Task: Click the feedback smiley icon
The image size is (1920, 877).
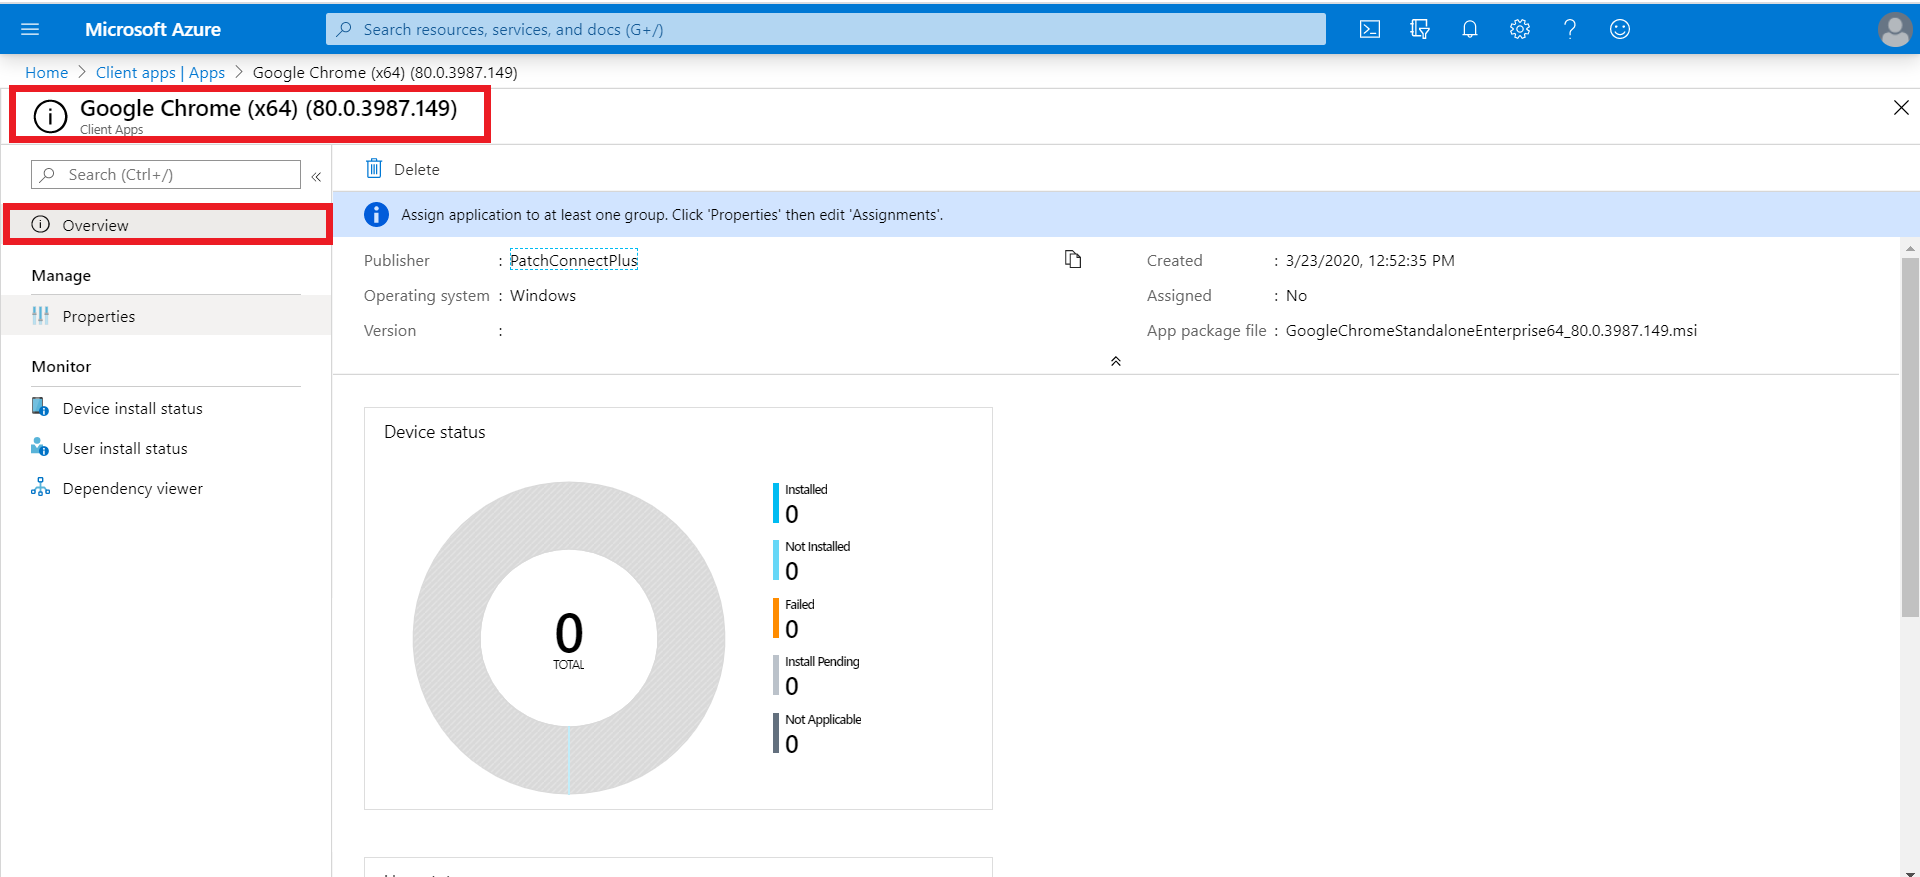Action: coord(1619,29)
